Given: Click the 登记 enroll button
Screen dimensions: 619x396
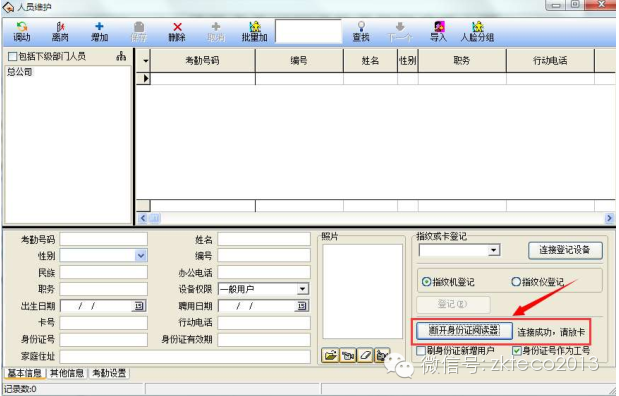Looking at the screenshot, I should [x=453, y=304].
